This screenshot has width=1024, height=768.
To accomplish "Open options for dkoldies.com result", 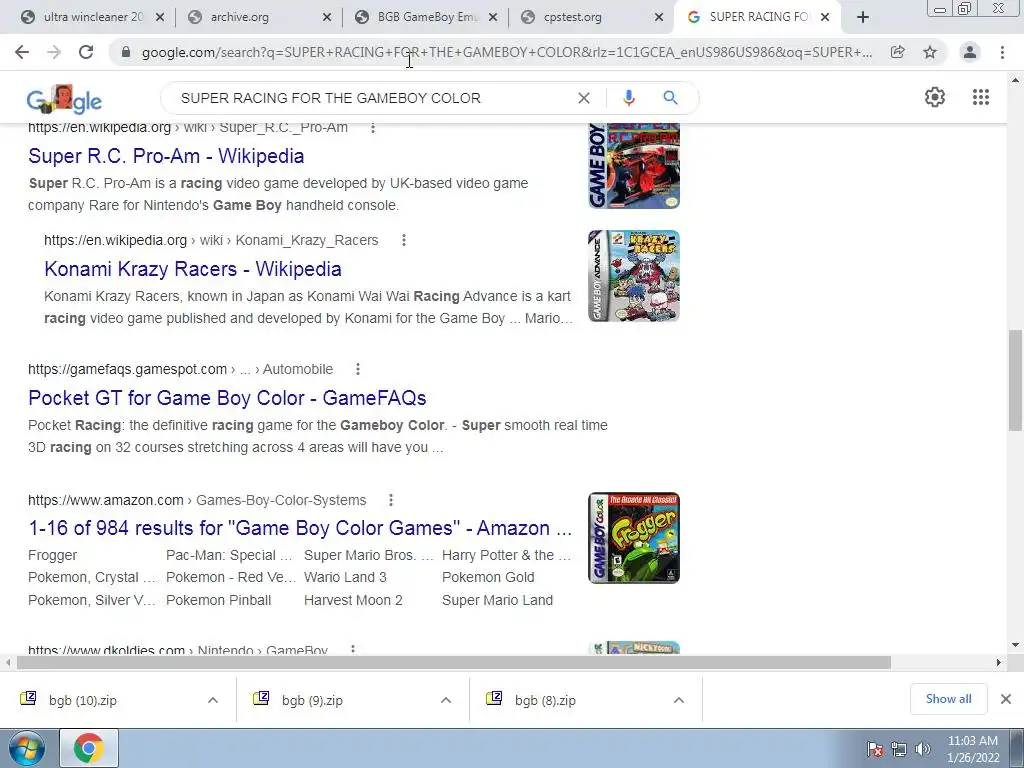I will pos(353,650).
